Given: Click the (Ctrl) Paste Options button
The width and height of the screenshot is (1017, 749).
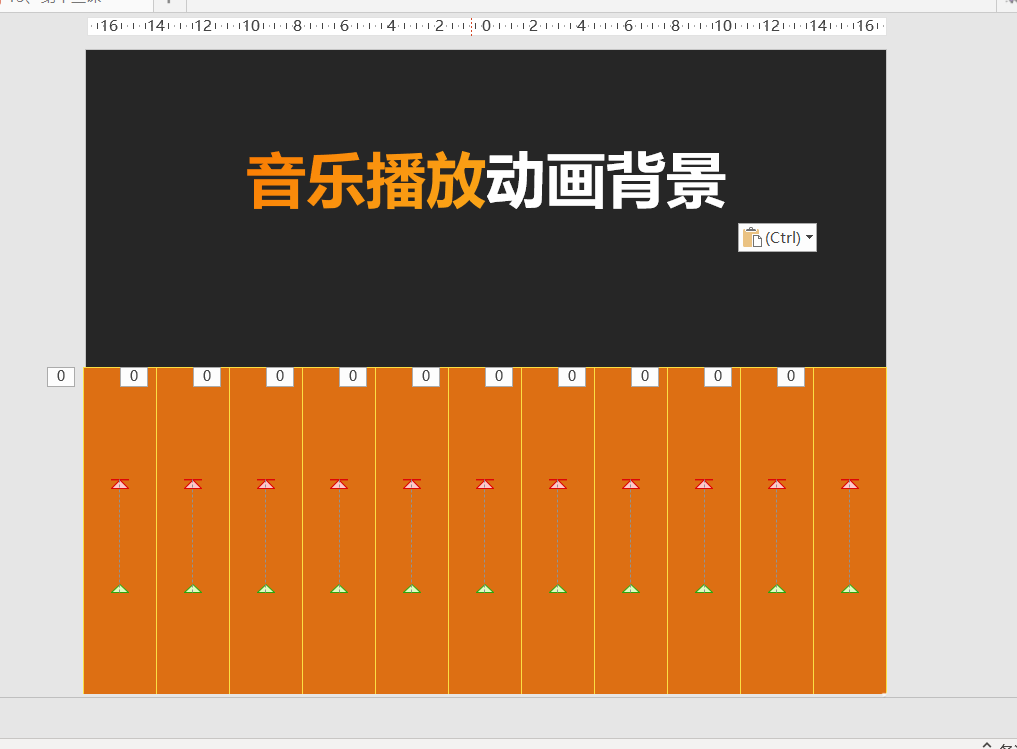Looking at the screenshot, I should click(x=777, y=237).
